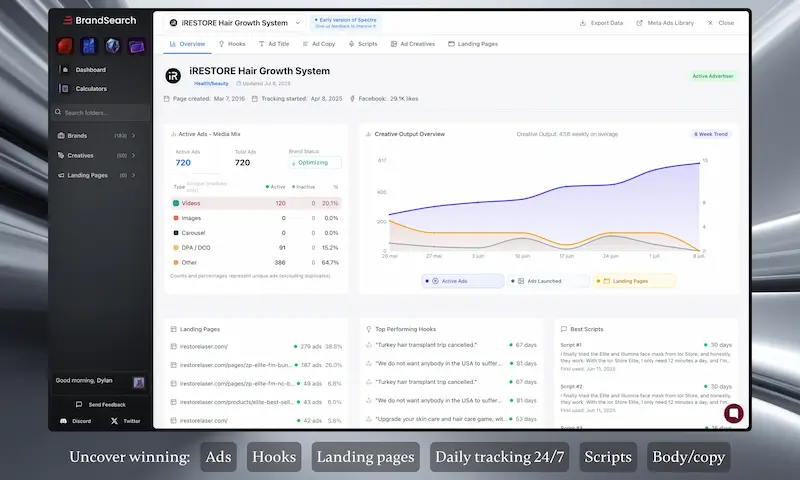
Task: Click Dylan's profile avatar icon
Action: tap(139, 382)
